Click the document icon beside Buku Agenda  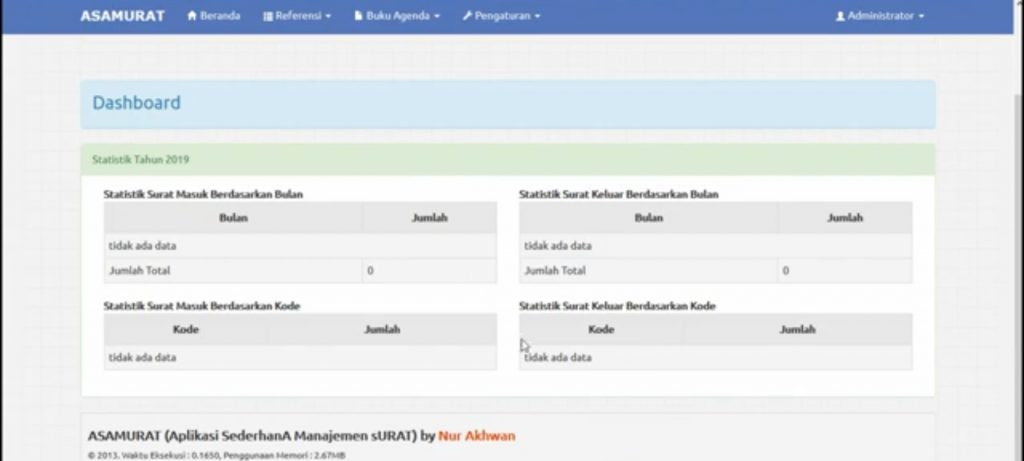tap(357, 16)
